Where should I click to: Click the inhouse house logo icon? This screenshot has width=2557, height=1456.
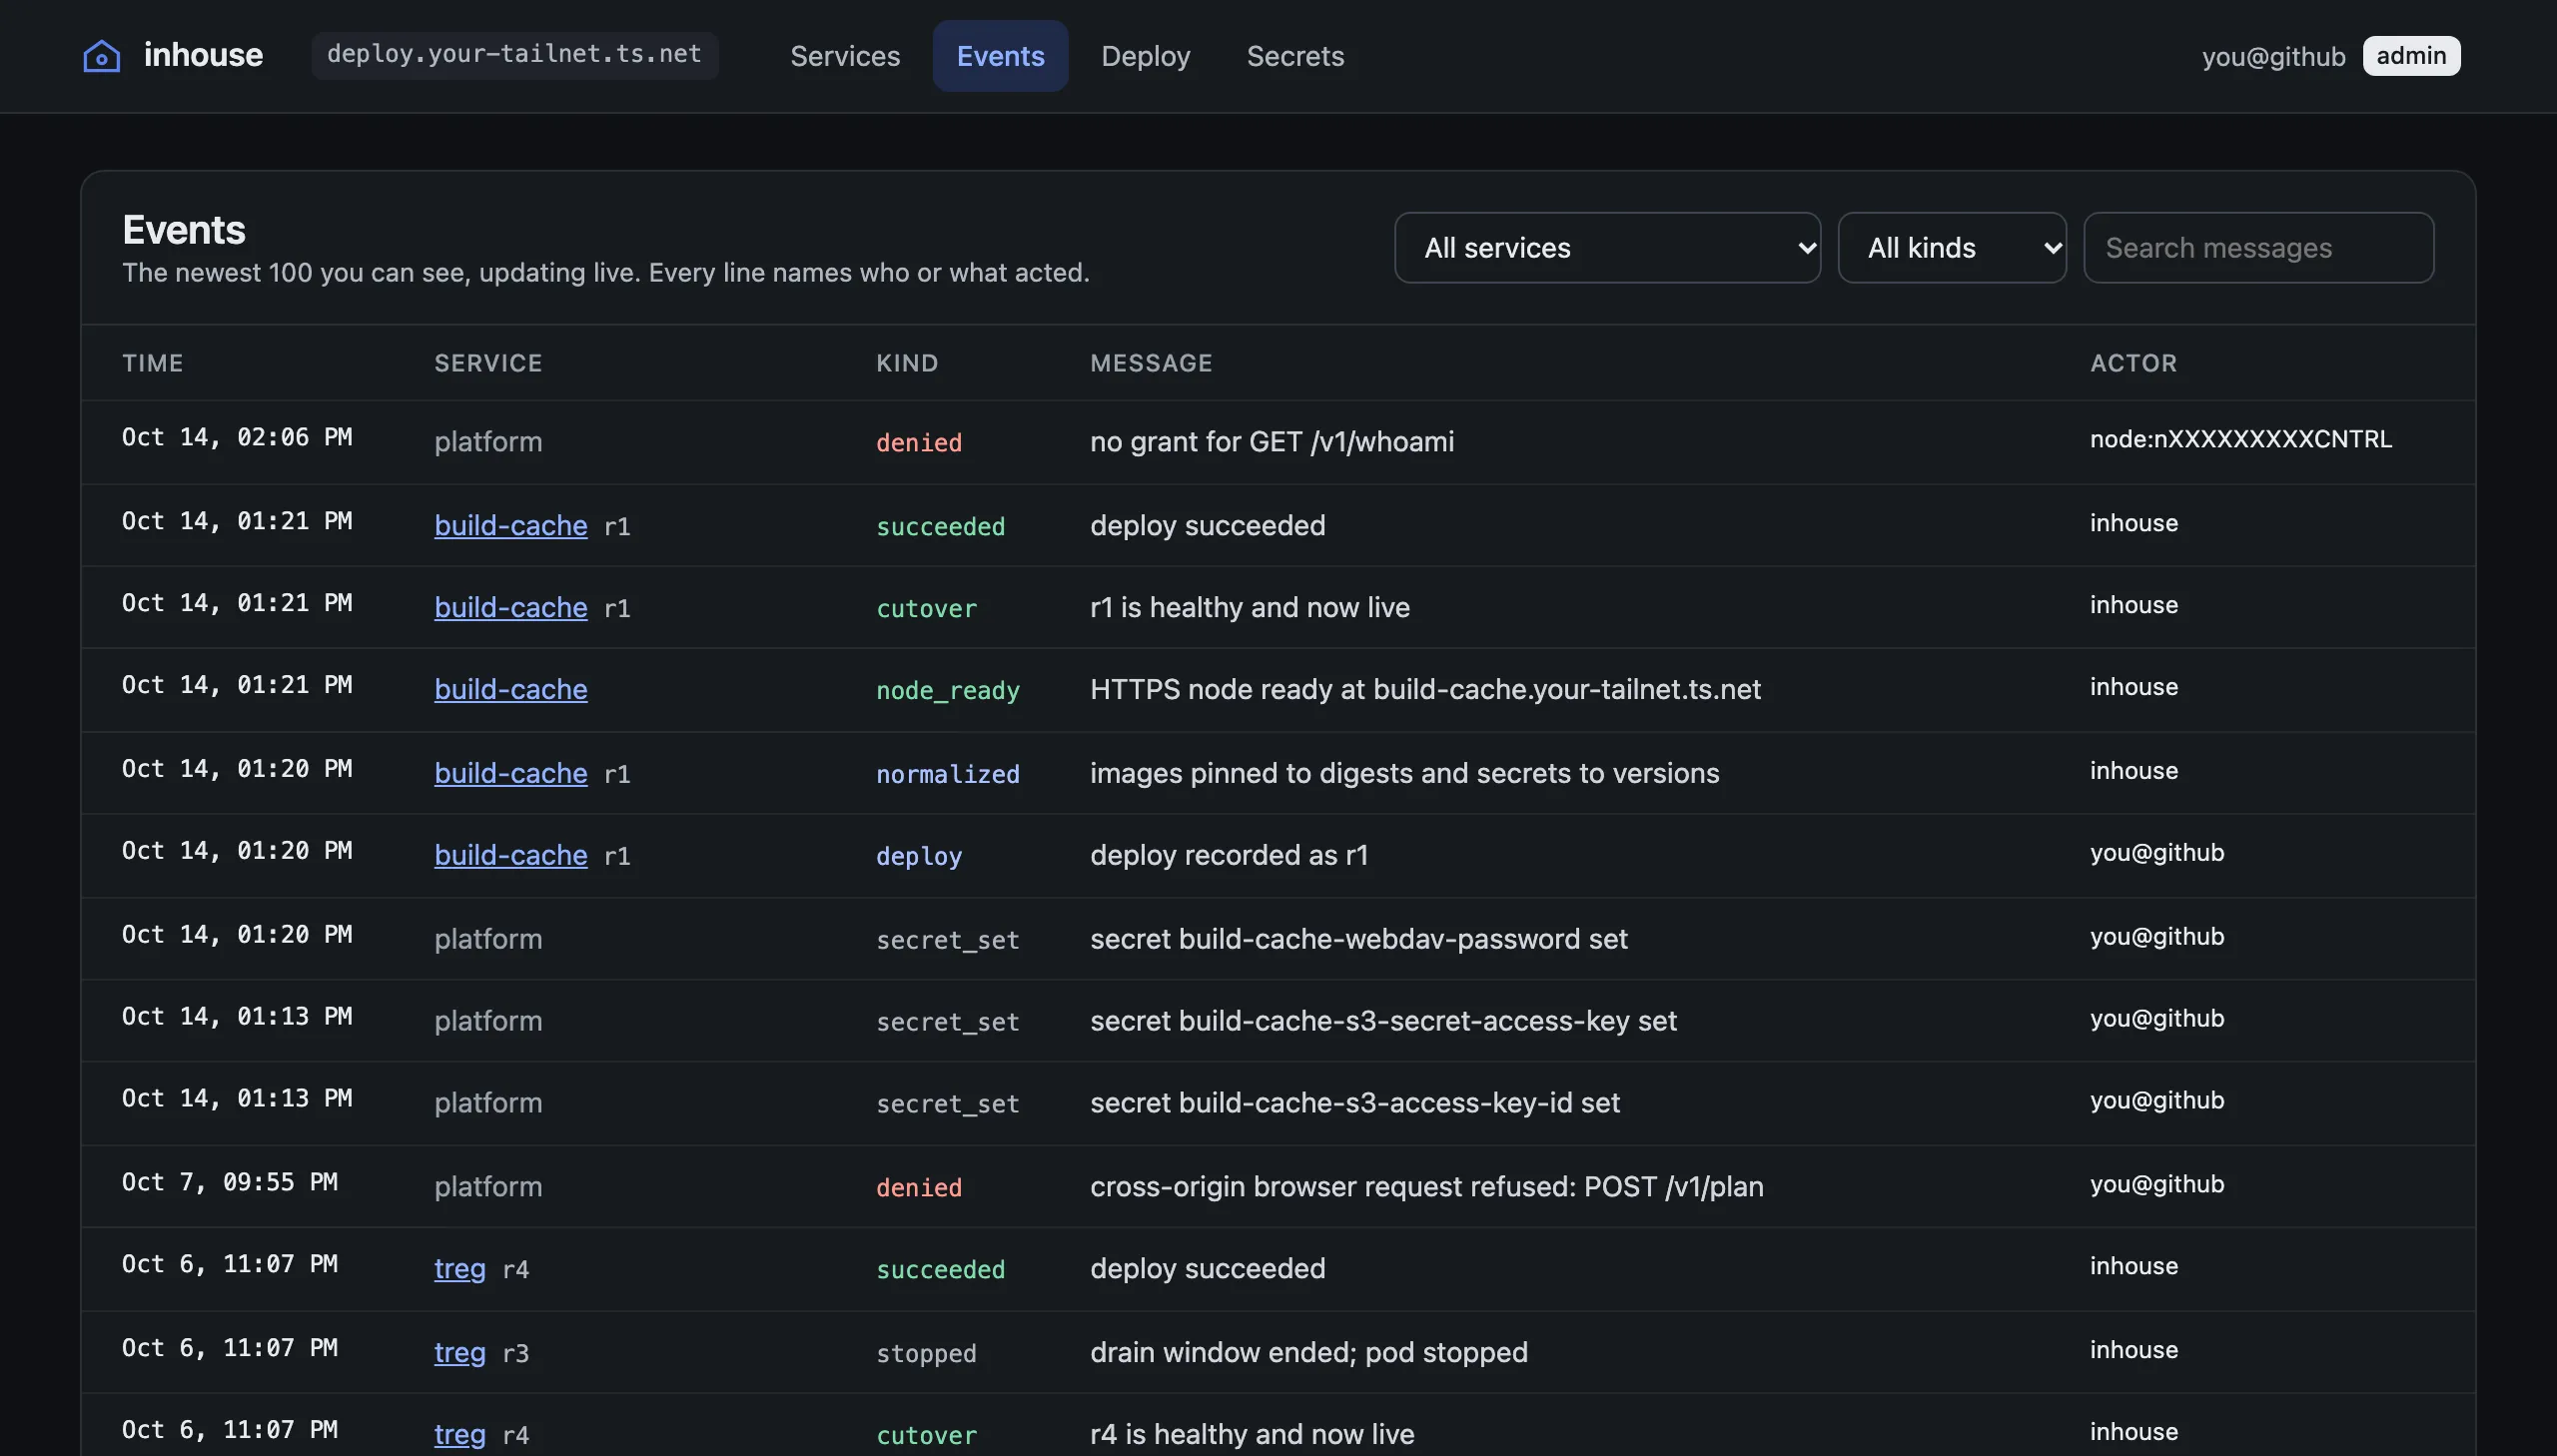click(x=101, y=56)
